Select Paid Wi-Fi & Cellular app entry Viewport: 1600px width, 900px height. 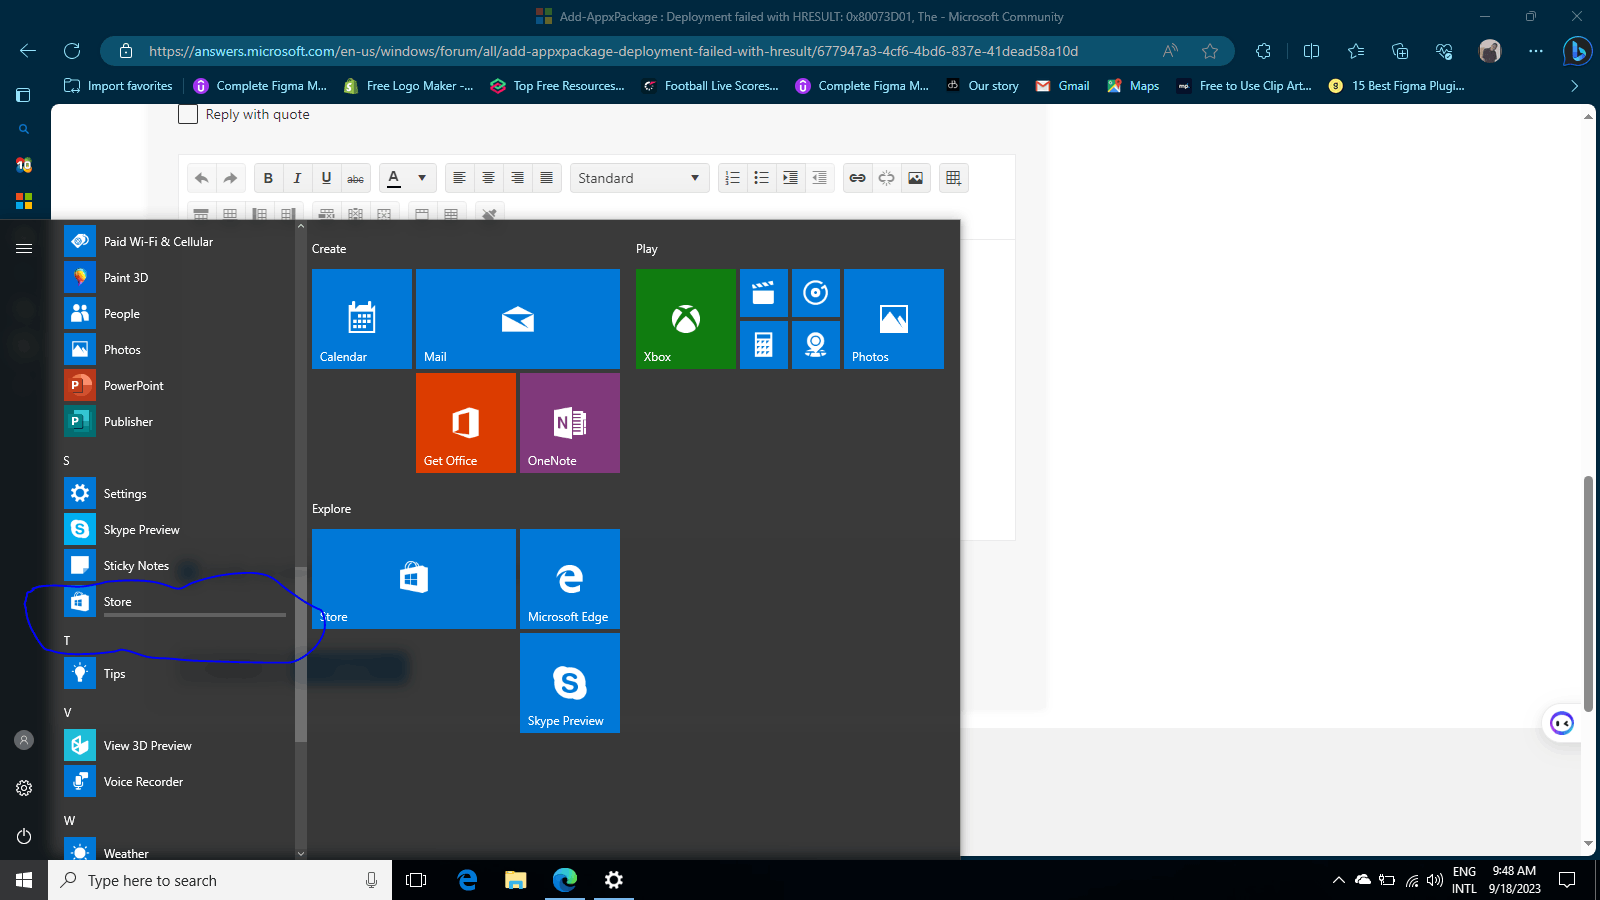[178, 242]
